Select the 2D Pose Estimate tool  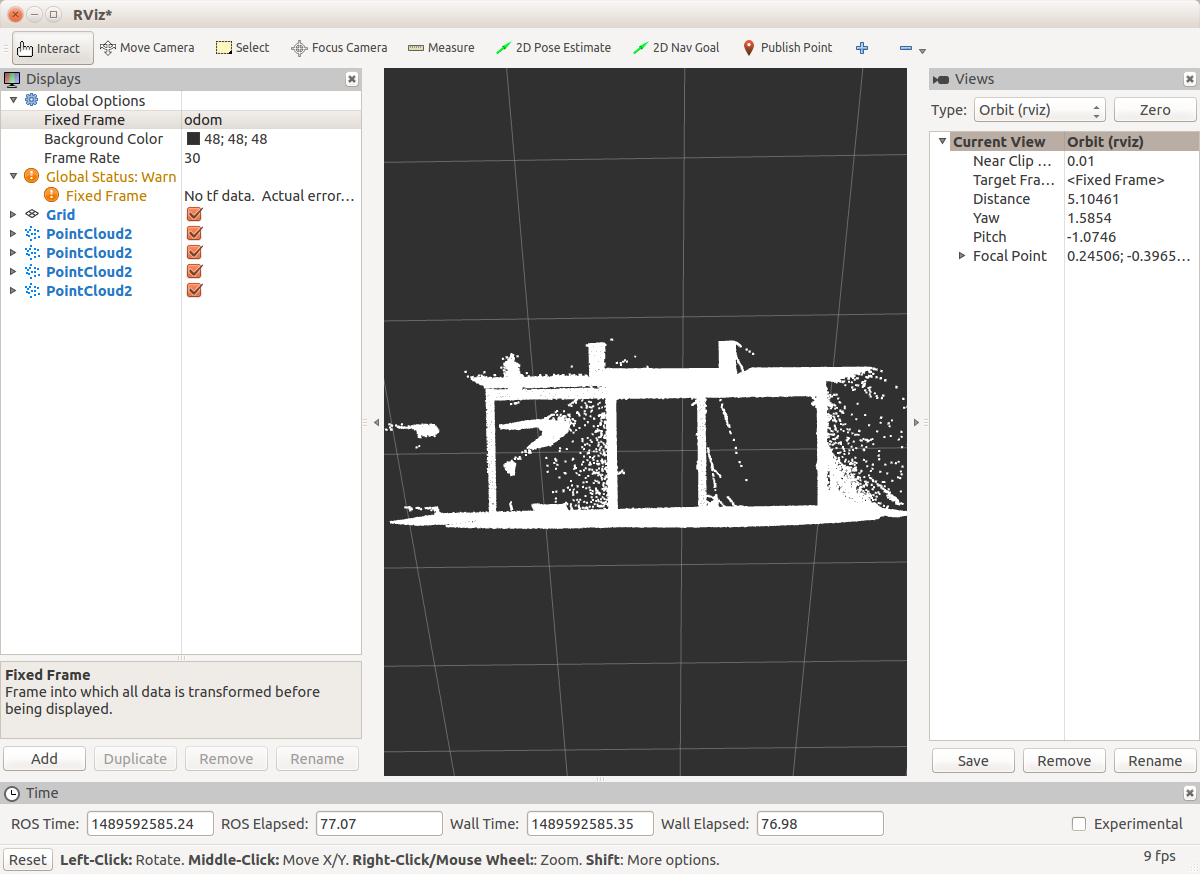(554, 47)
